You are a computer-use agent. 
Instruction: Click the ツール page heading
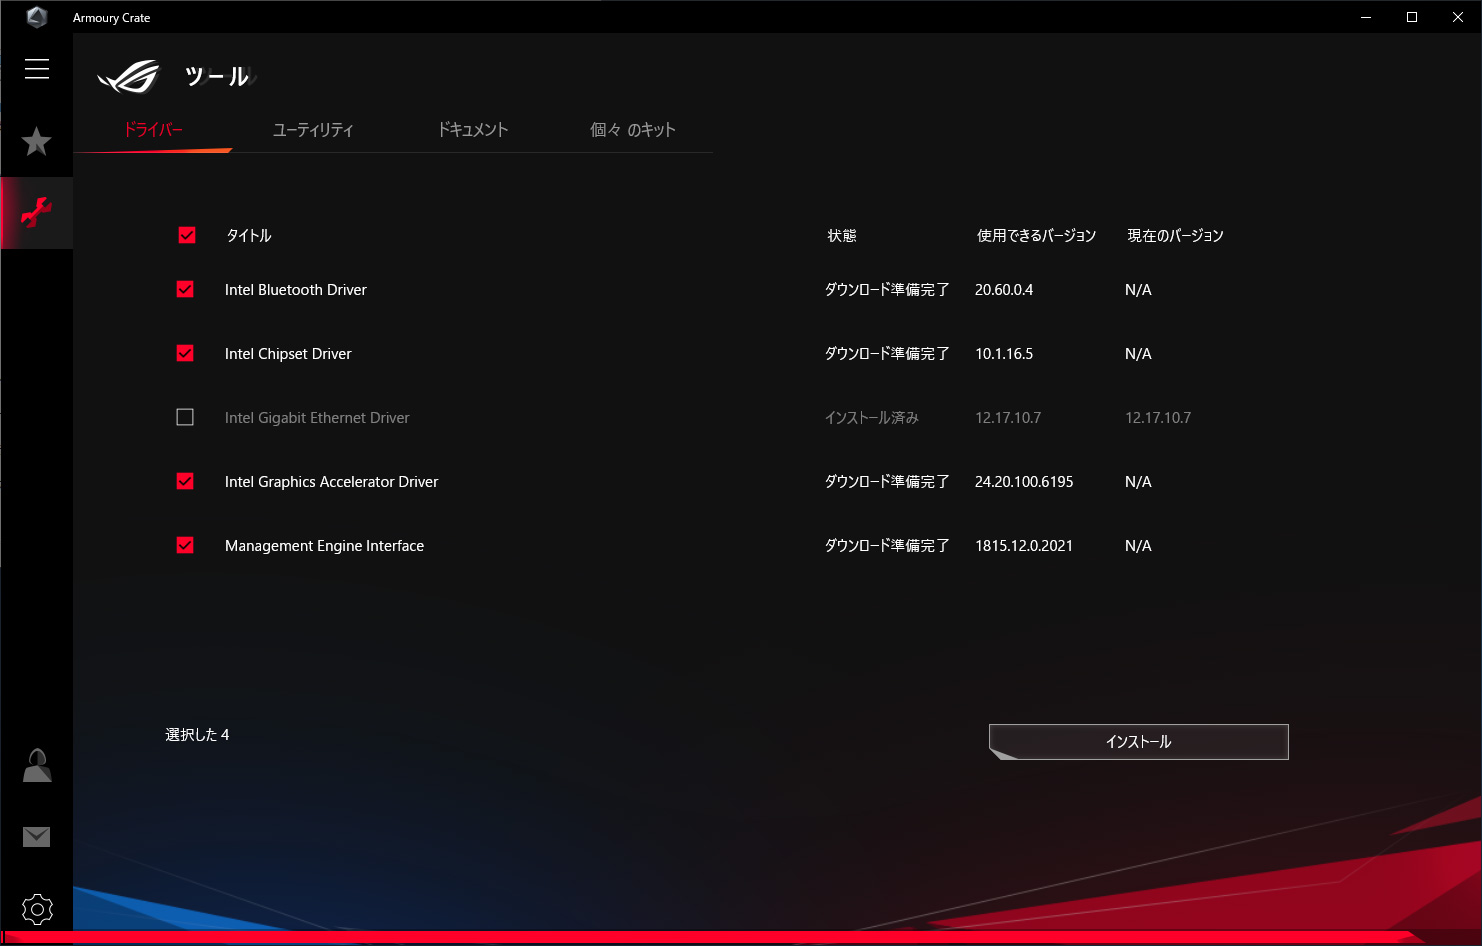pos(217,76)
